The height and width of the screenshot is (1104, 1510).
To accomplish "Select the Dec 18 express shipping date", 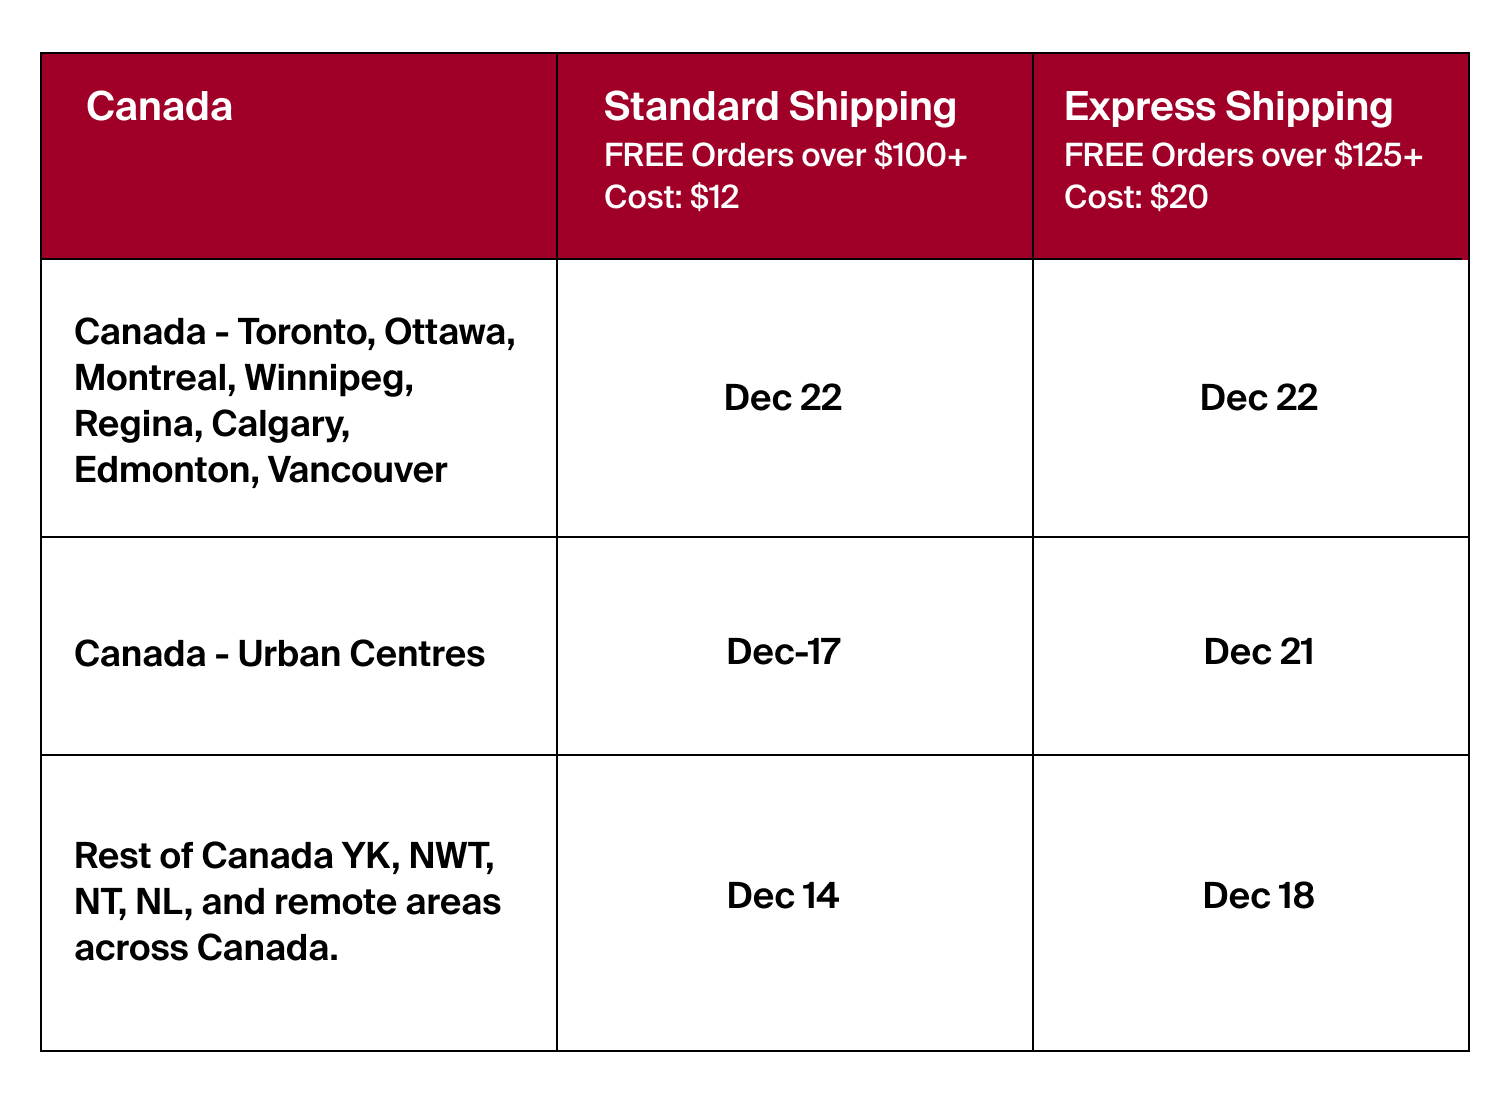I will pyautogui.click(x=1258, y=895).
